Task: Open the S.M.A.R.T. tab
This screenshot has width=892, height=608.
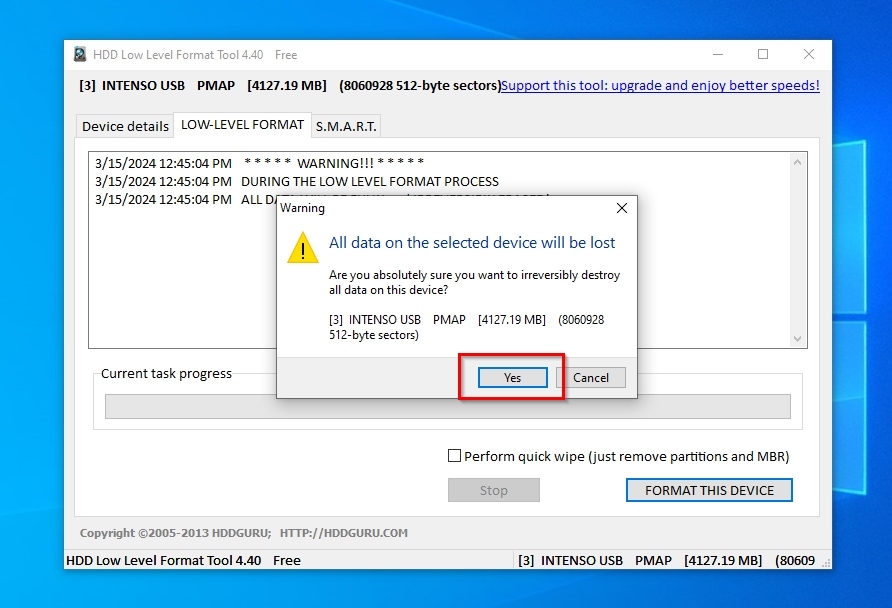Action: (346, 126)
